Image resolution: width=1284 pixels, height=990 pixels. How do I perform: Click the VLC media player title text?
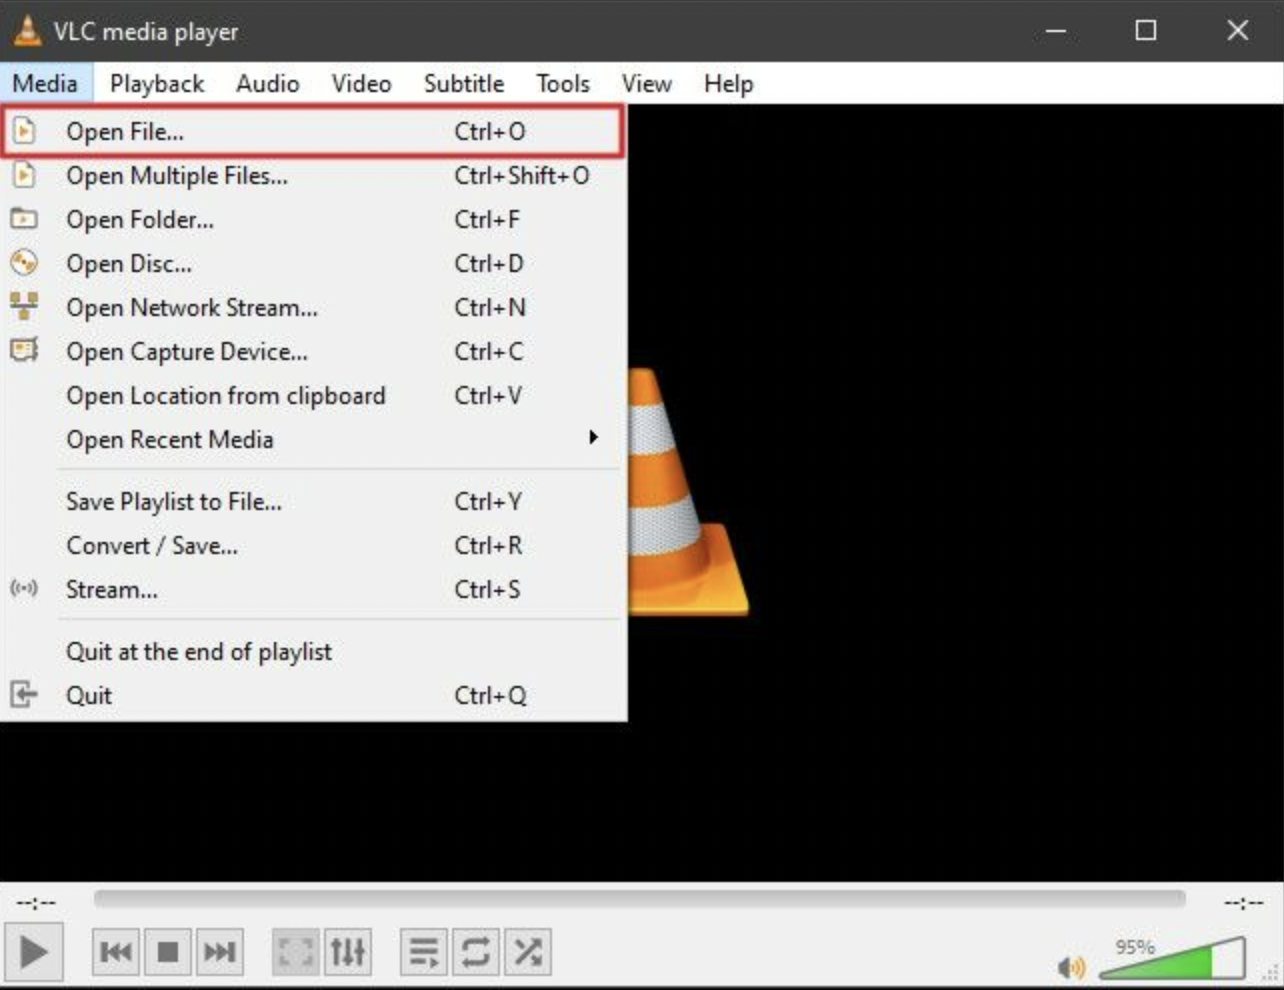146,32
